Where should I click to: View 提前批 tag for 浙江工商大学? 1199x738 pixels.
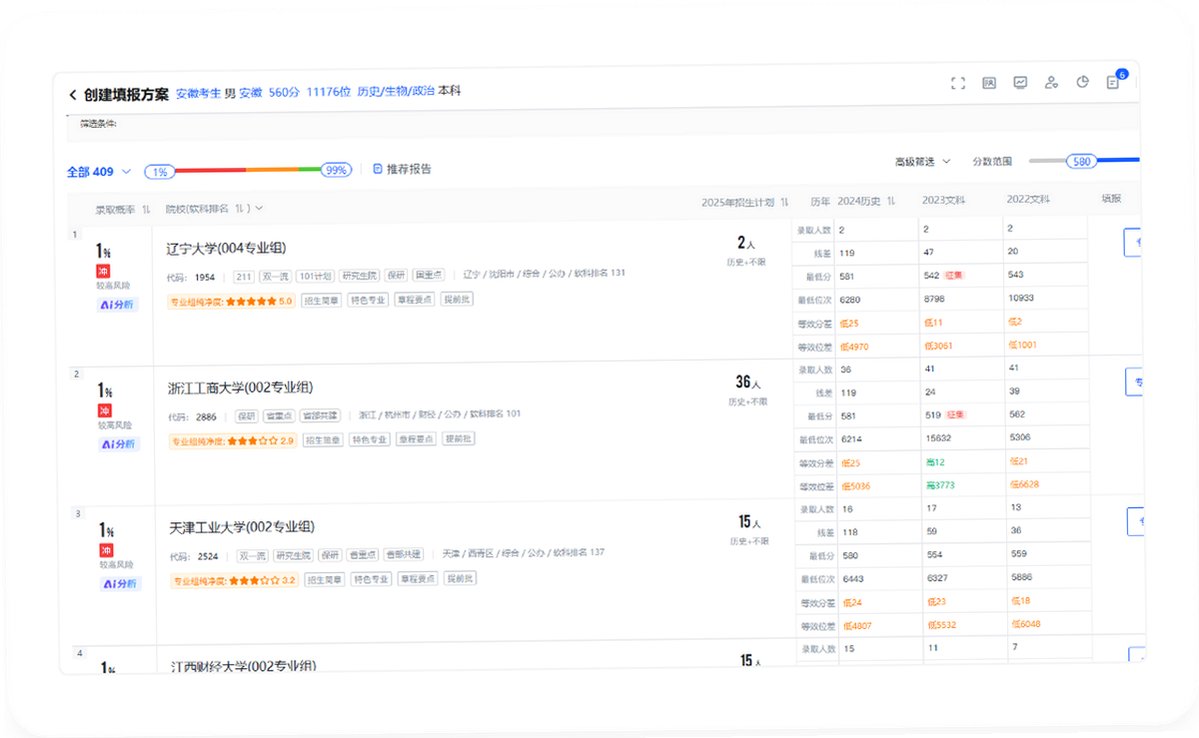point(459,439)
